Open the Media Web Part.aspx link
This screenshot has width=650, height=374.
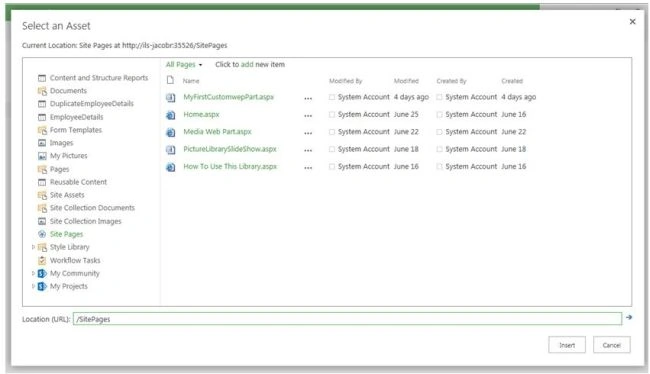coord(218,132)
